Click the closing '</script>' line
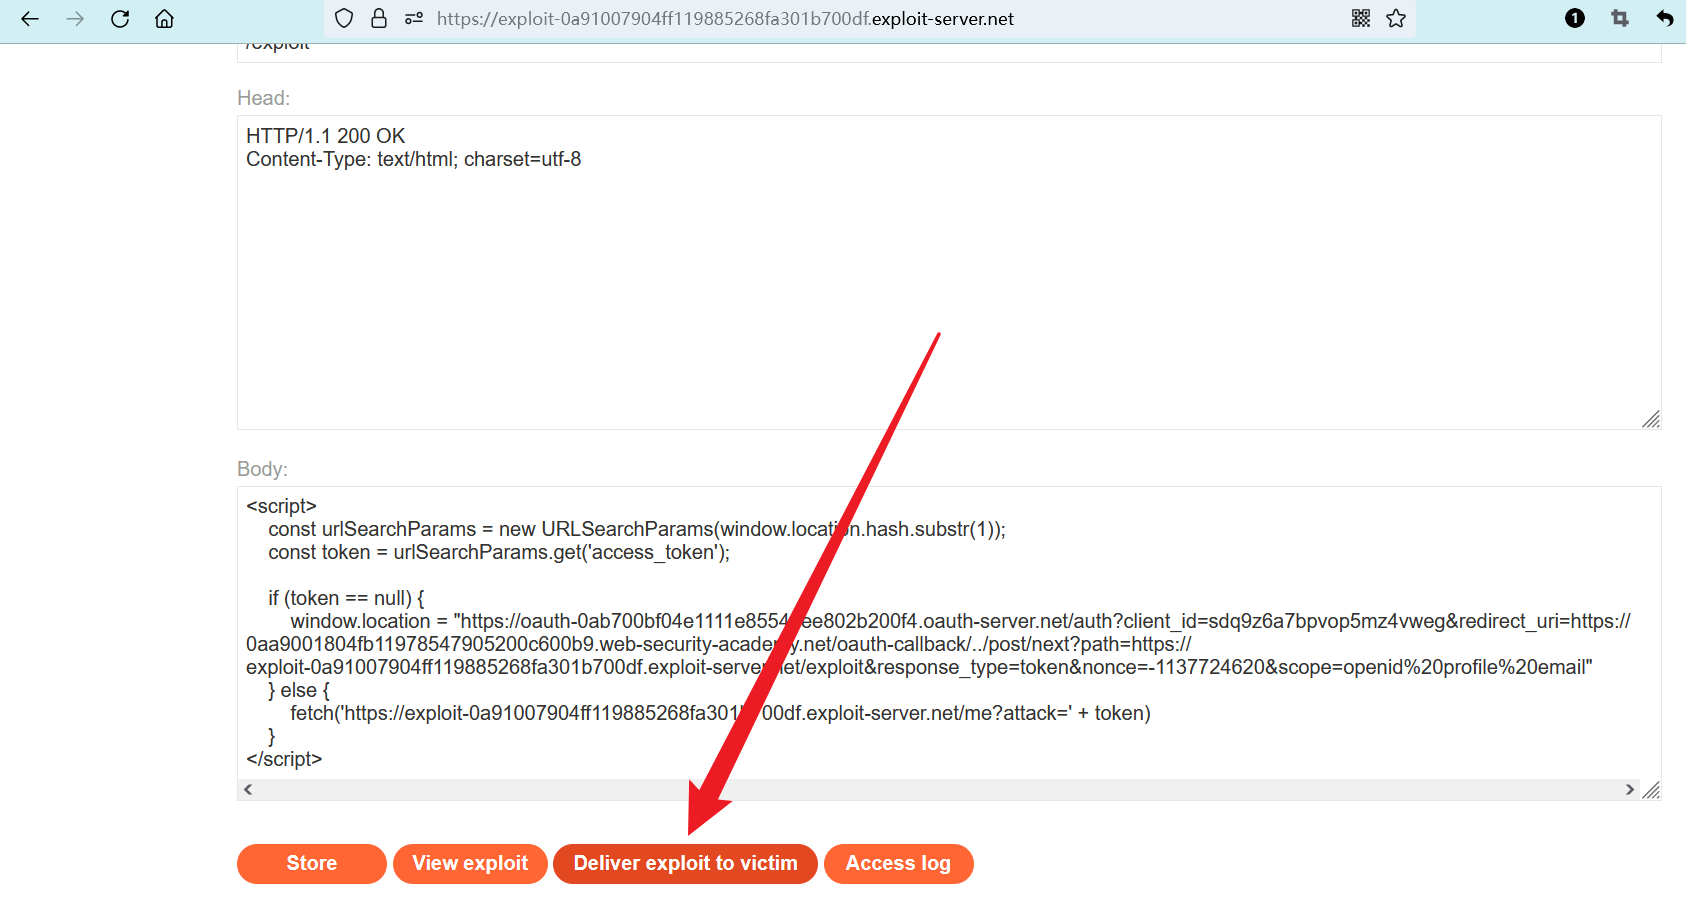Screen dimensions: 1686x914 coord(284,759)
